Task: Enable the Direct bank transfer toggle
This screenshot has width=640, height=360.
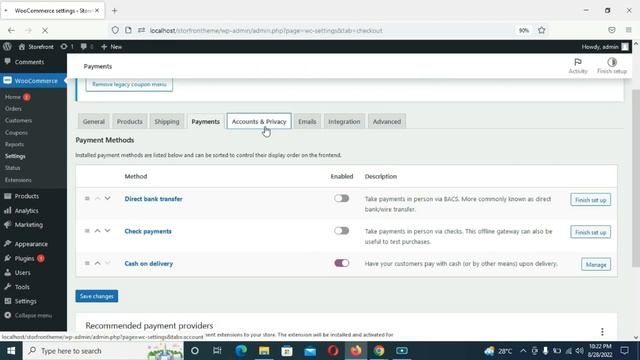Action: 341,198
